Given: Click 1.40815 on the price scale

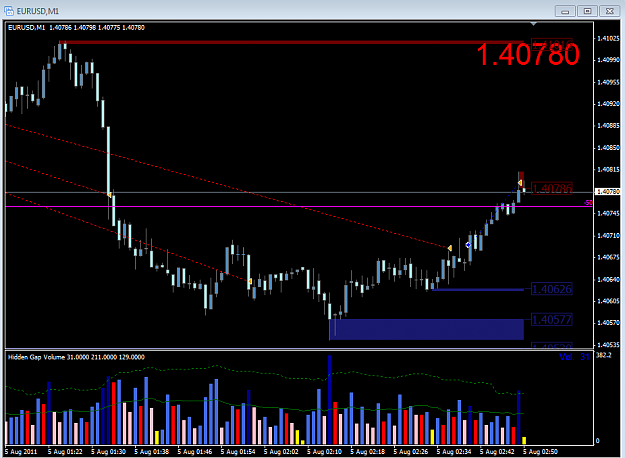Looking at the screenshot, I should point(608,169).
